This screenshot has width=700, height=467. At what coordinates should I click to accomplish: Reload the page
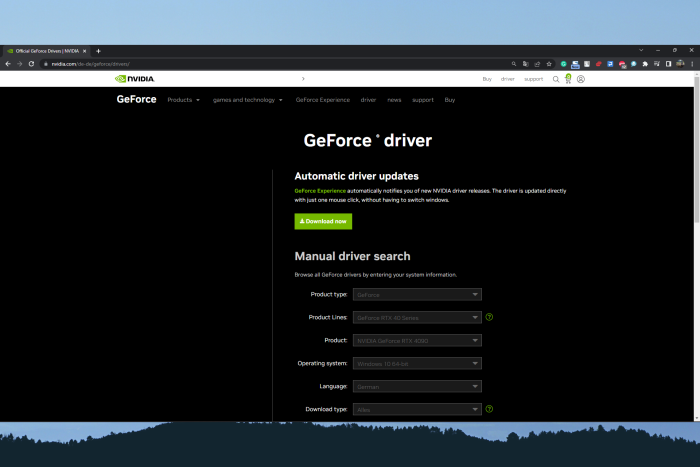[x=31, y=64]
